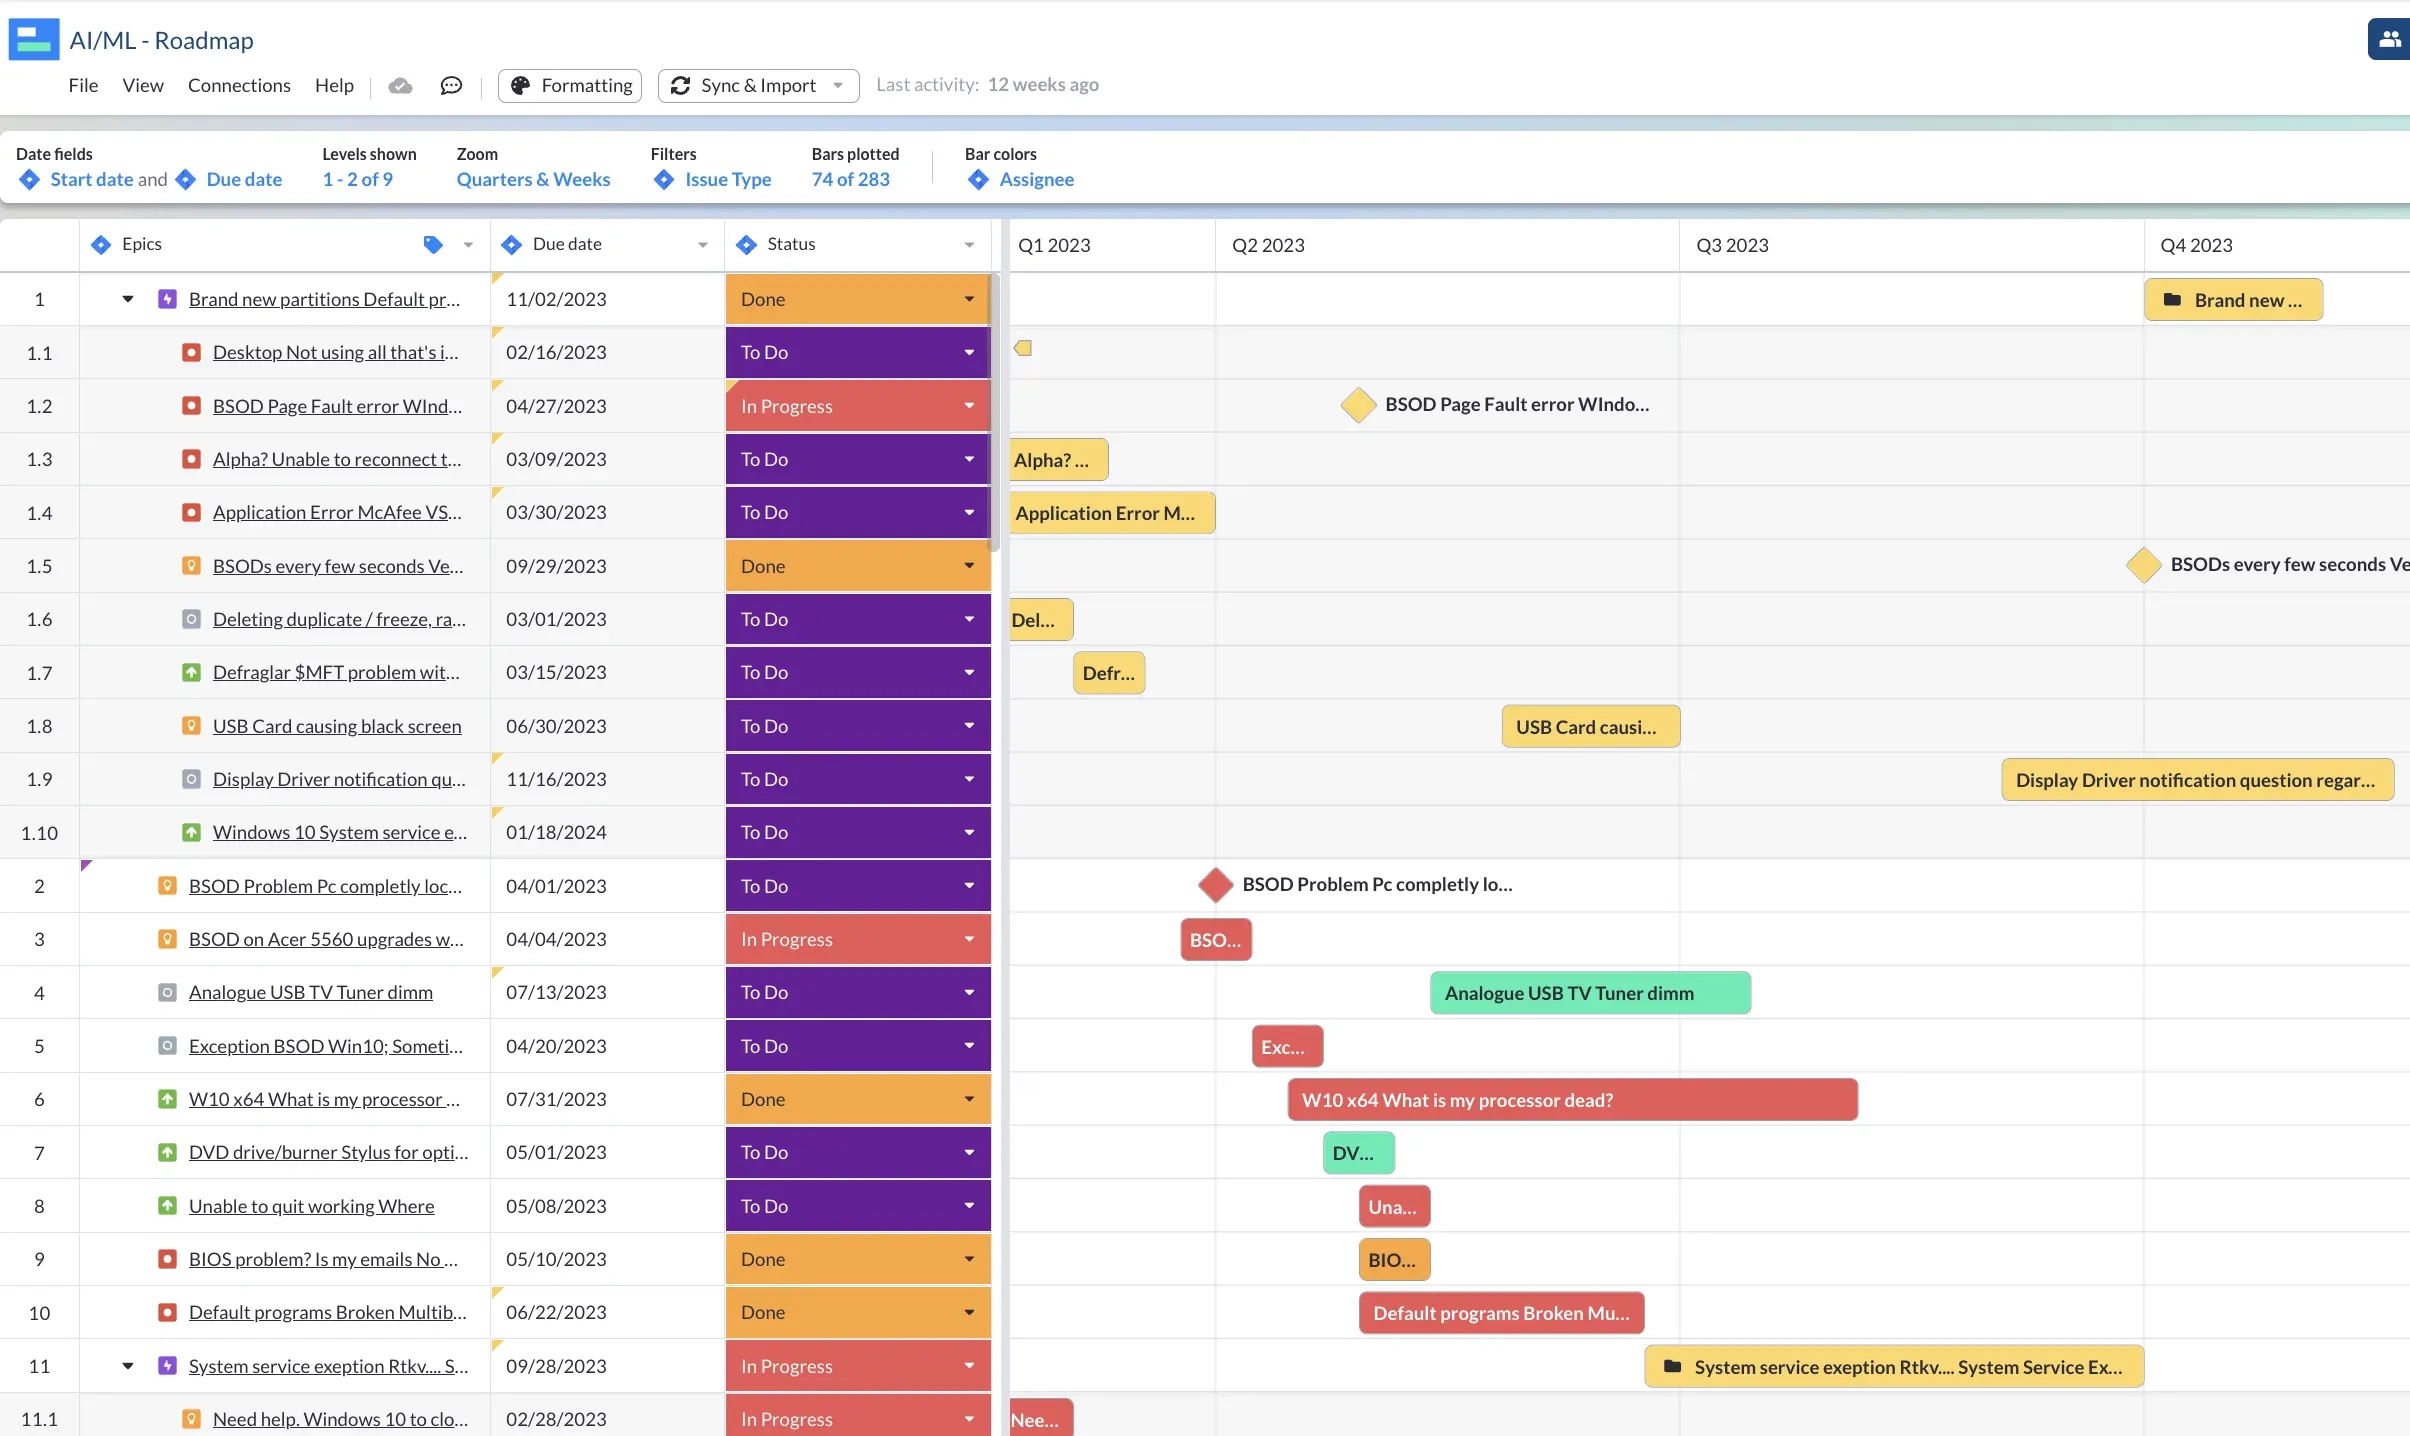This screenshot has width=2410, height=1436.
Task: Click the cloud sync status icon
Action: click(400, 86)
